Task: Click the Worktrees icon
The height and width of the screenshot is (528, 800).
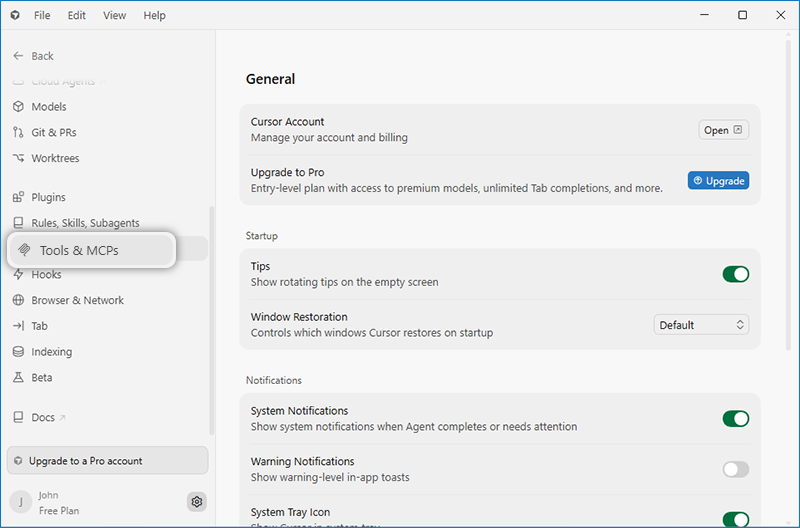Action: (18, 158)
